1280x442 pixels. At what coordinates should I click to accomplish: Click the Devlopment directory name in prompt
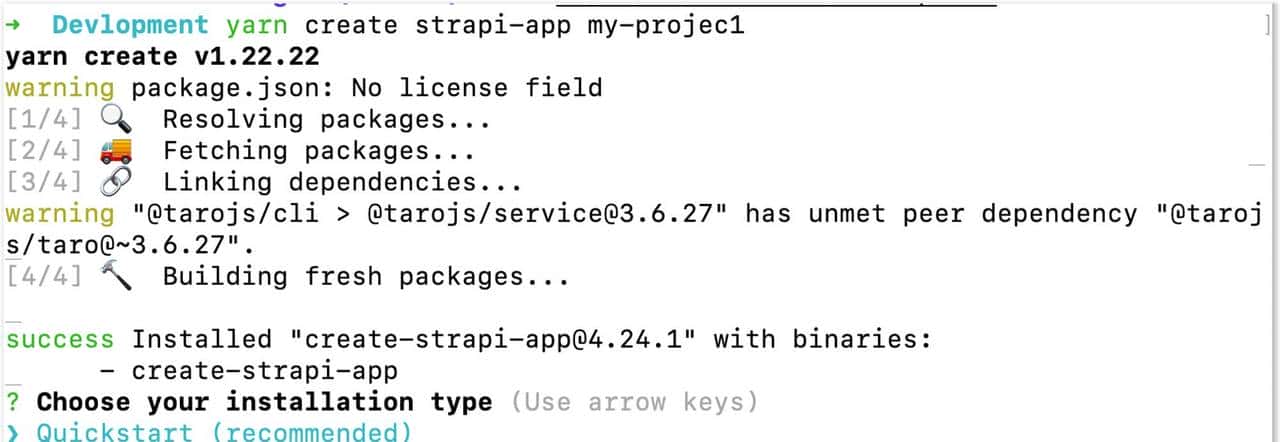130,25
